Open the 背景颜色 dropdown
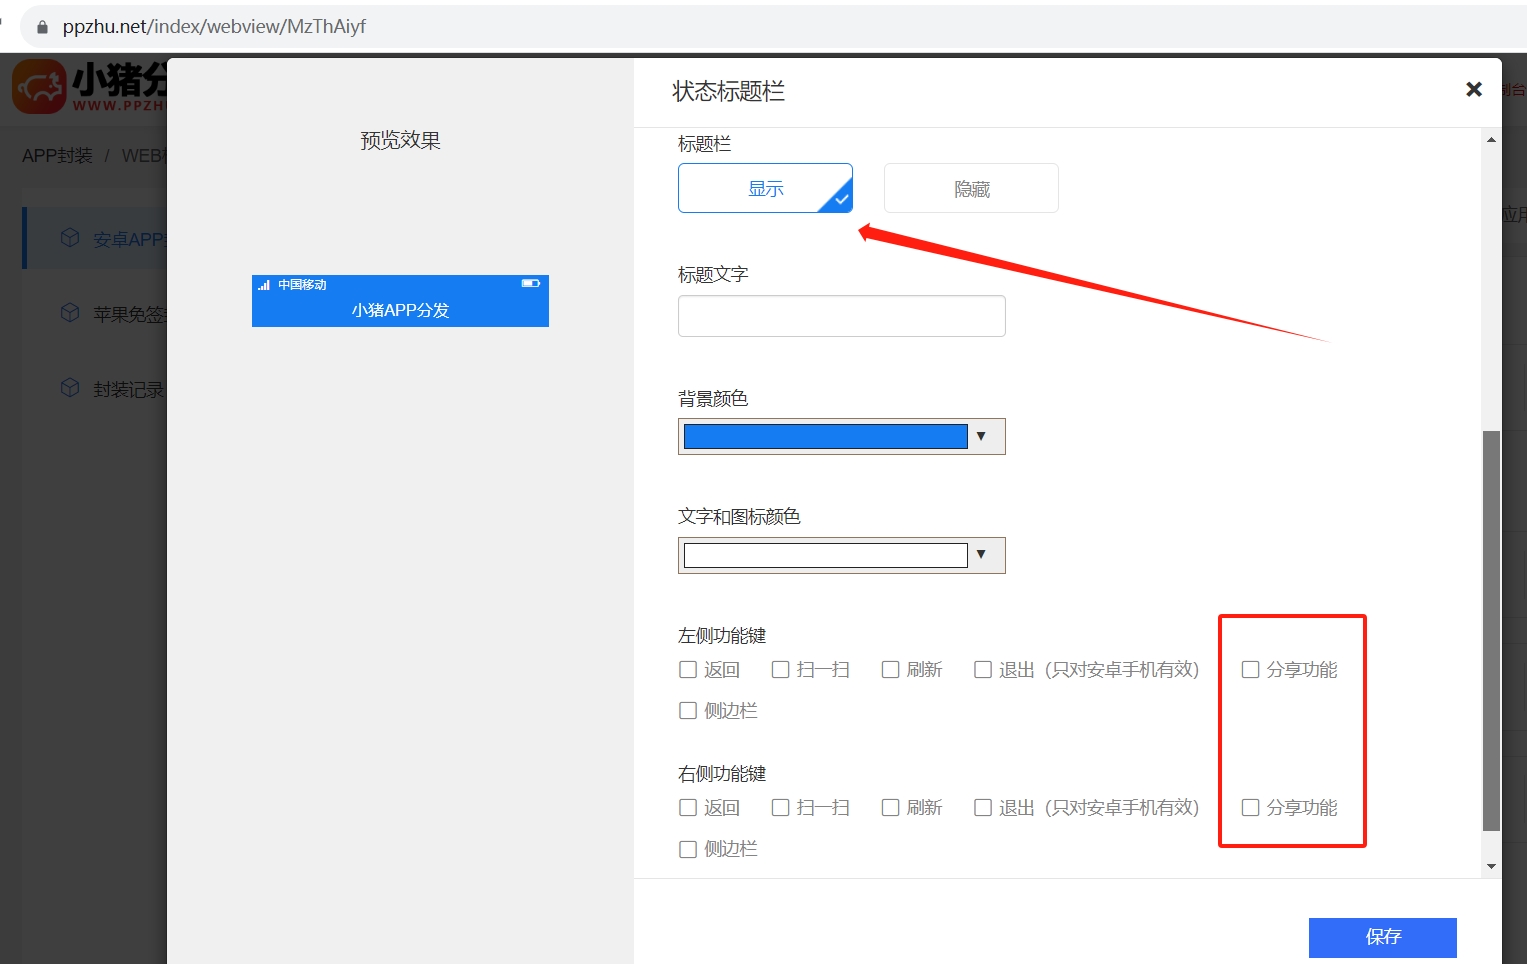Screen dimensions: 1527x964 click(x=982, y=436)
